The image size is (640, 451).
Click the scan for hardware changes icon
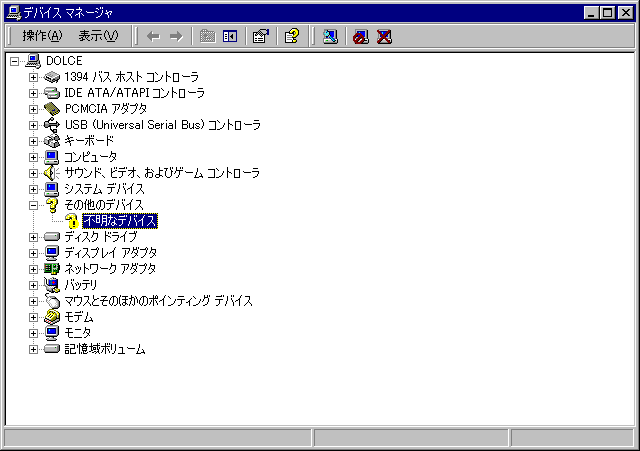pyautogui.click(x=330, y=37)
